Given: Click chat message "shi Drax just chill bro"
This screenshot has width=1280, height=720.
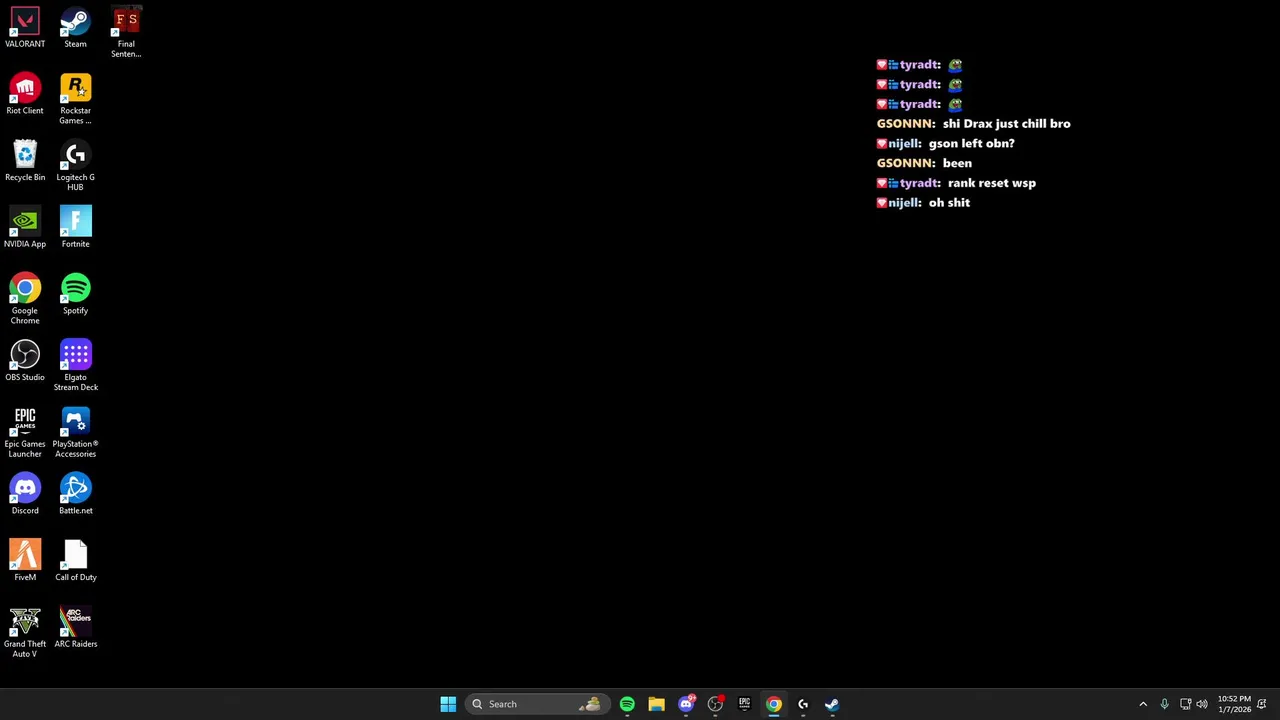Looking at the screenshot, I should [1006, 124].
